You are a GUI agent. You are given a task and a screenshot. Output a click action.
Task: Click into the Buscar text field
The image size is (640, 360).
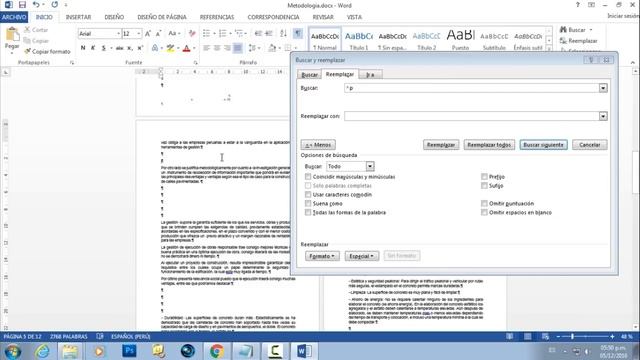(x=471, y=88)
